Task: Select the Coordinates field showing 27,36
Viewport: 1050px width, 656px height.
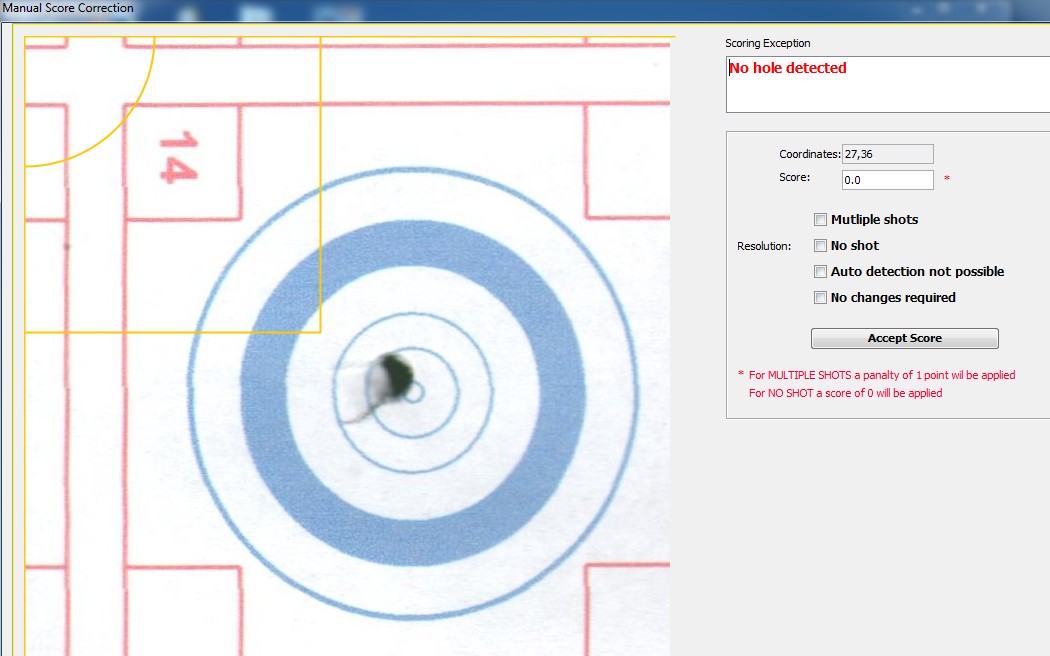Action: 887,154
